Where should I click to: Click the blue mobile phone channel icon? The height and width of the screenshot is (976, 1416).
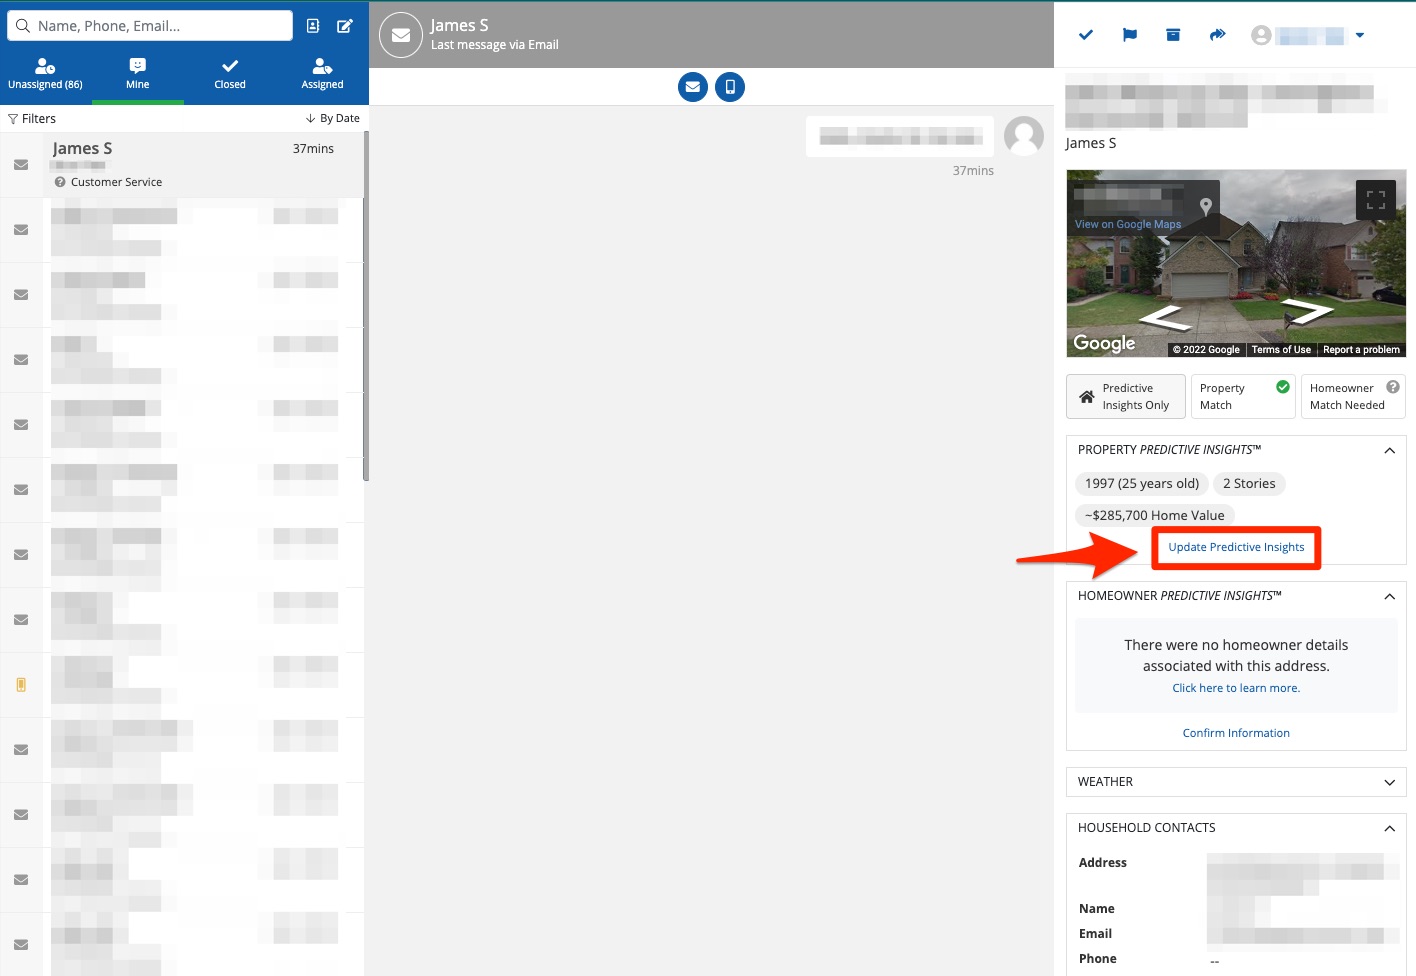tap(730, 87)
